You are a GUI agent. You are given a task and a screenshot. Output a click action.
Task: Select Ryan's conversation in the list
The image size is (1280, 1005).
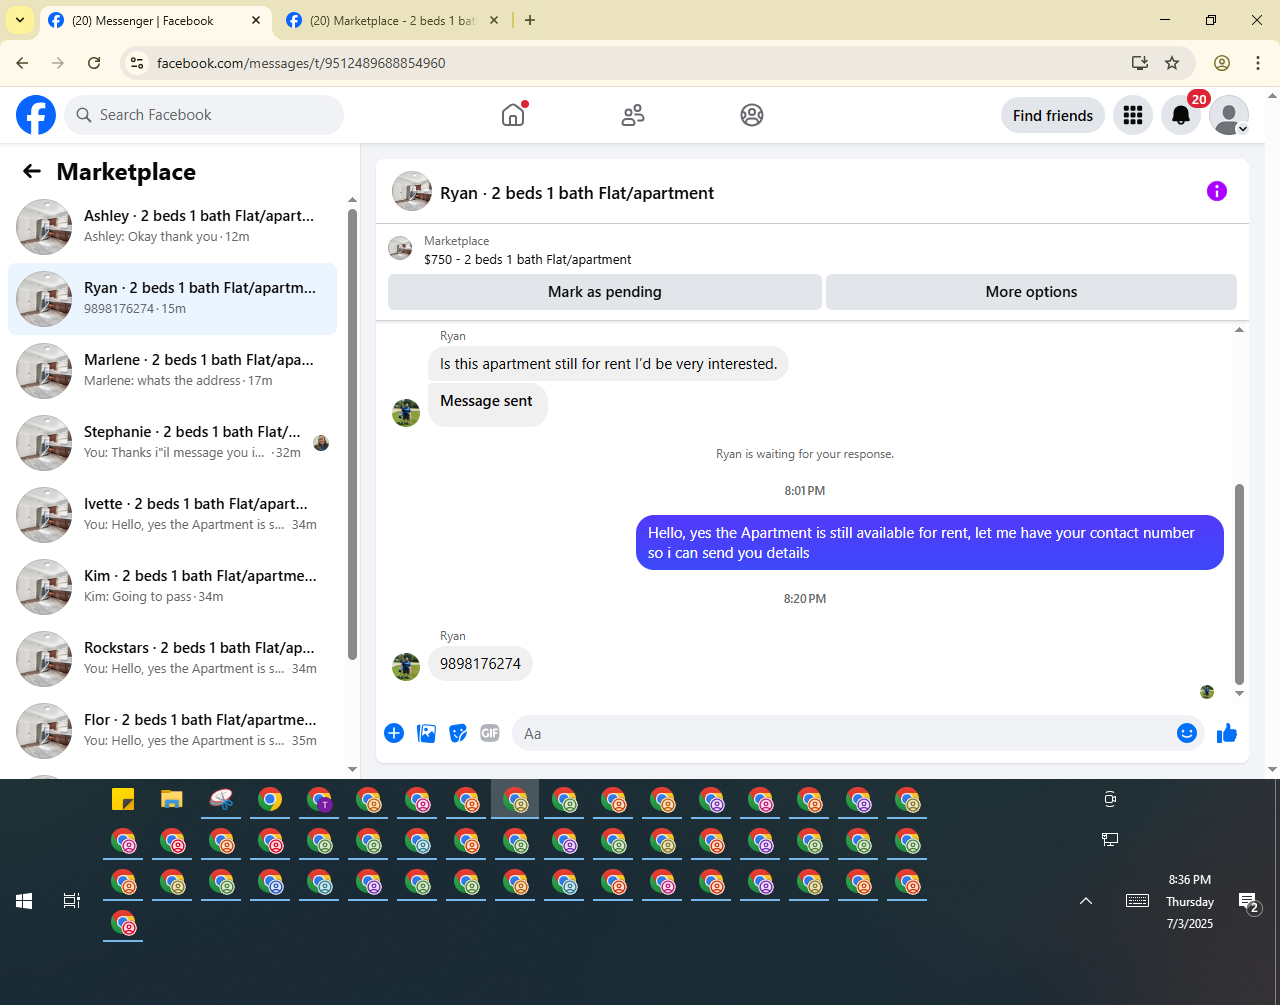[x=172, y=299]
